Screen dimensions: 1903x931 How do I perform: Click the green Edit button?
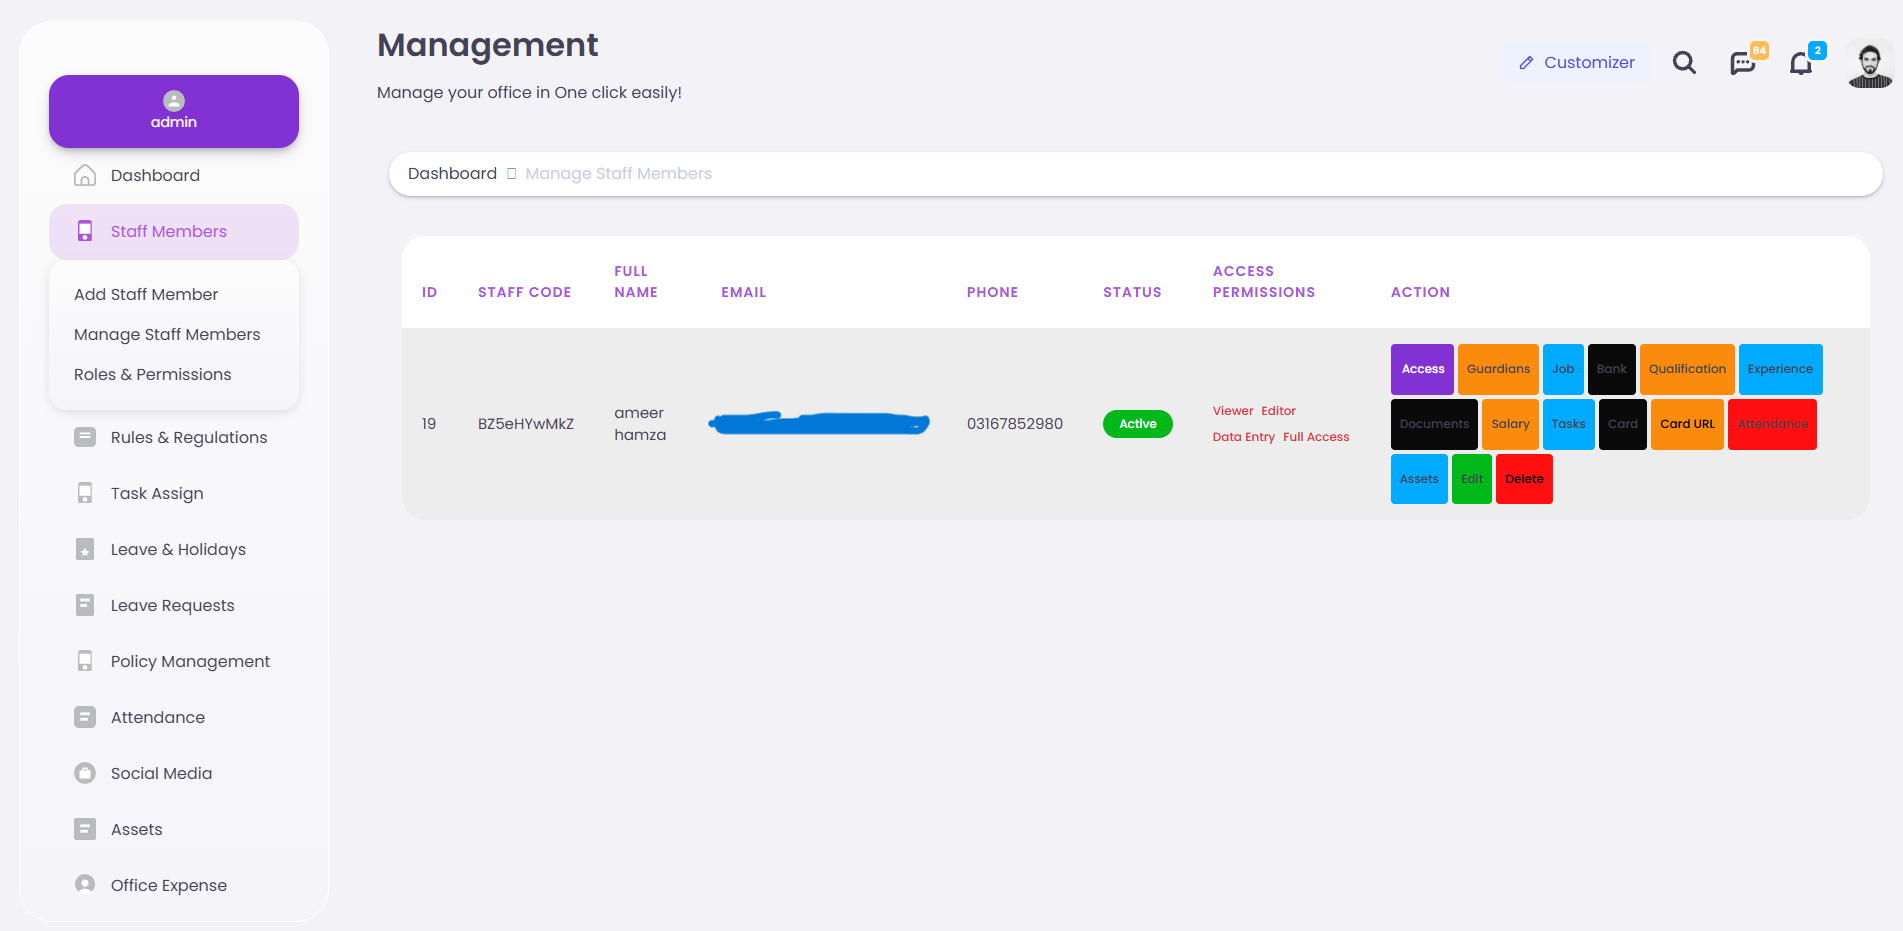[1472, 479]
